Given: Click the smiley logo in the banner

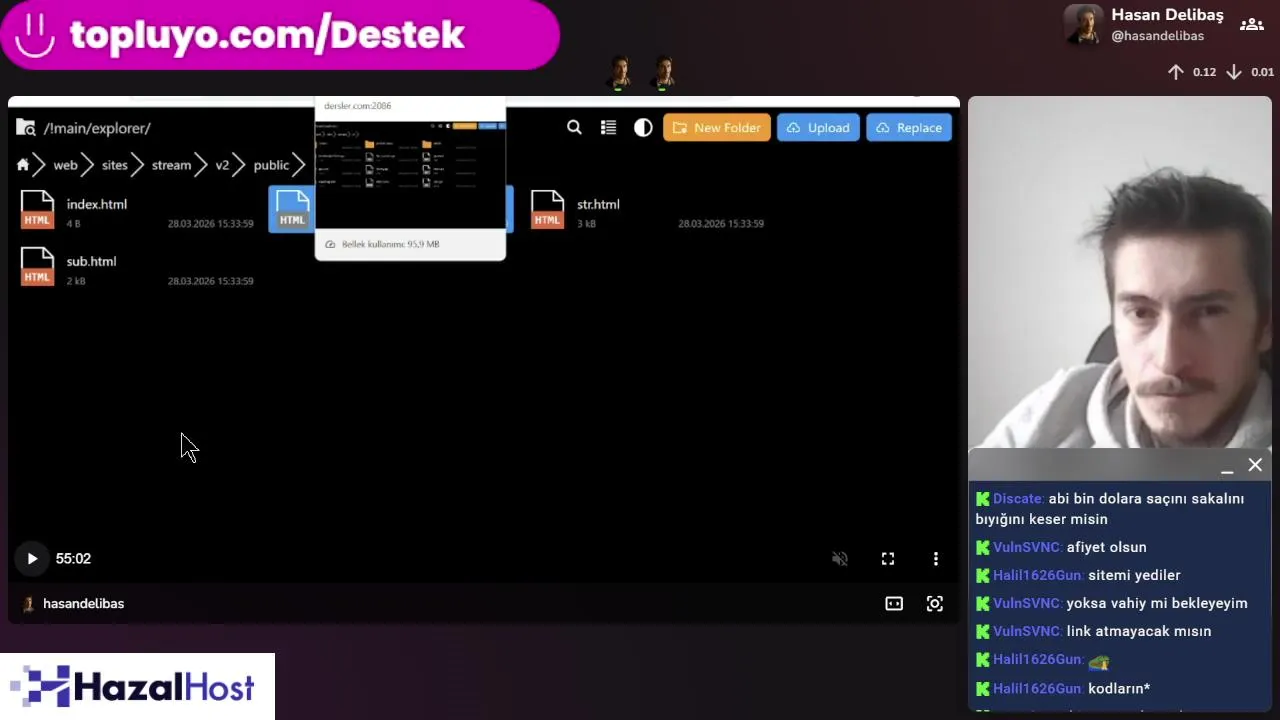Looking at the screenshot, I should click(x=35, y=35).
